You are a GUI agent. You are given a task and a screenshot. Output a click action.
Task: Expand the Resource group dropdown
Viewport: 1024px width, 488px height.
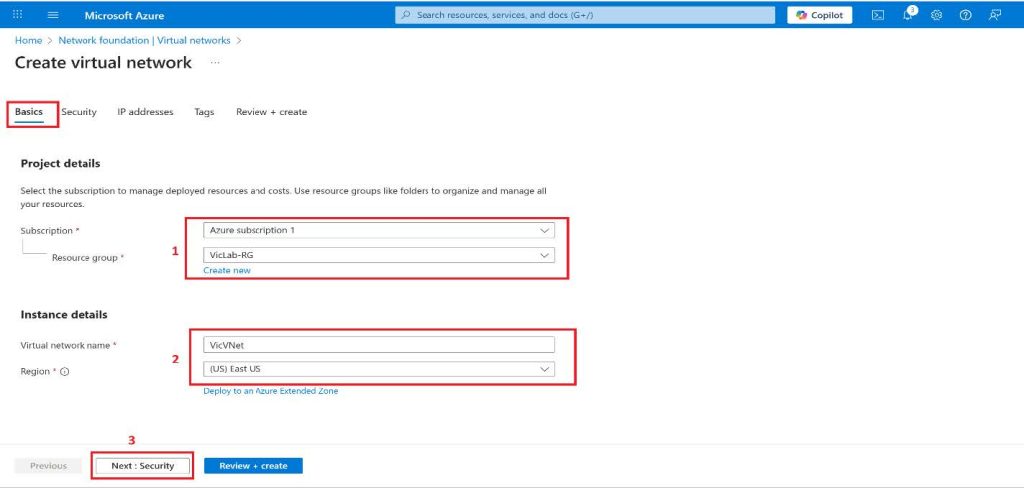[378, 255]
